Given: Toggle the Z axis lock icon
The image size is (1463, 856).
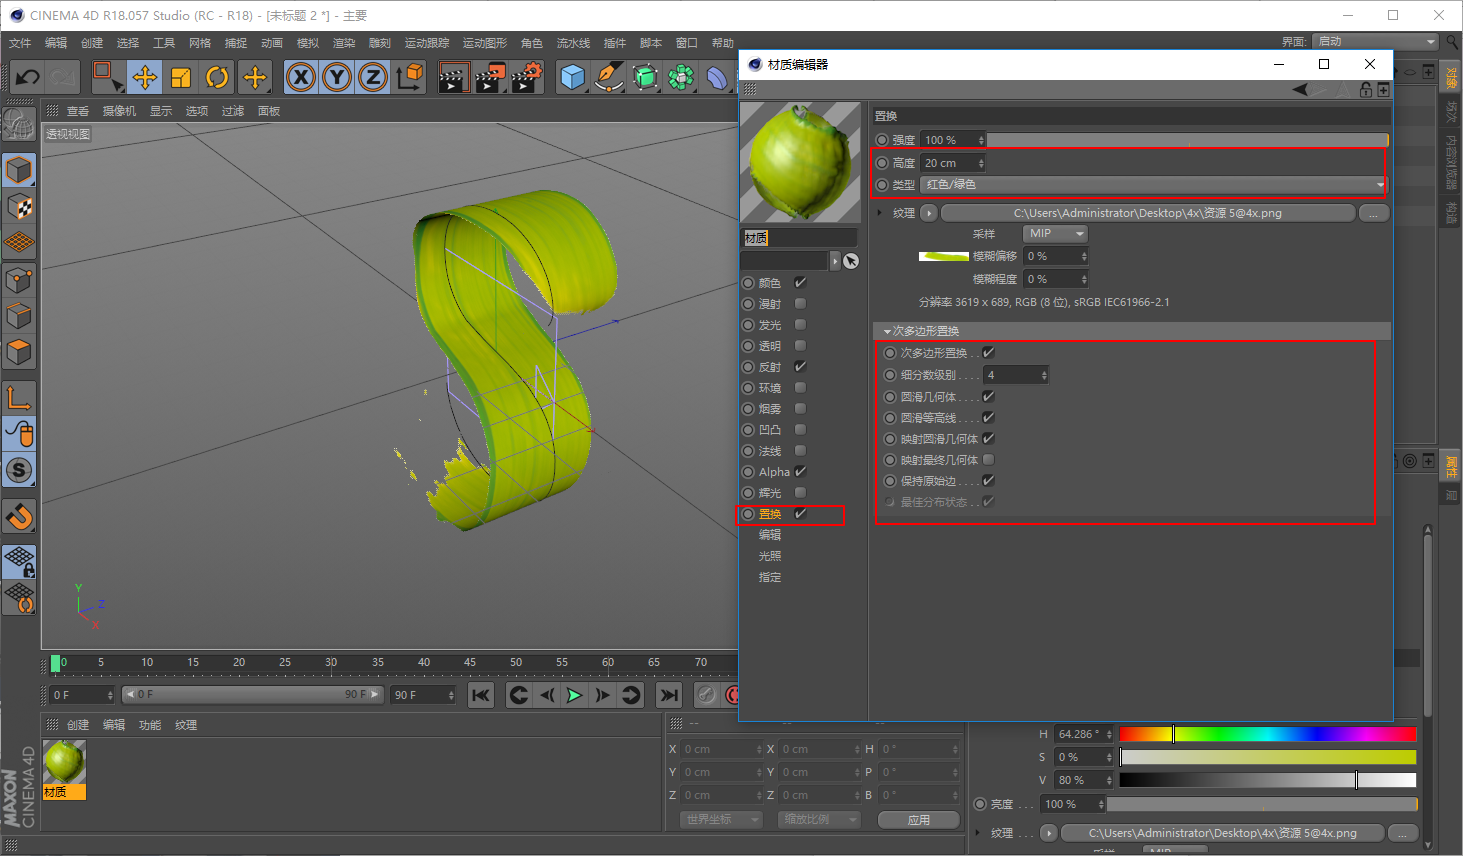Looking at the screenshot, I should point(373,77).
